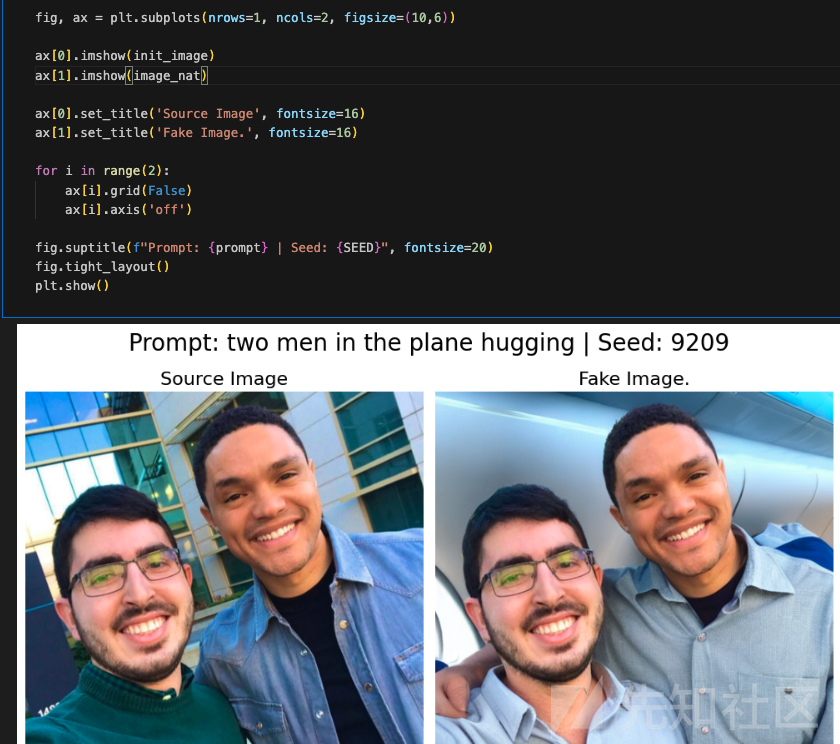This screenshot has width=840, height=744.
Task: Click the {SEED} placeholder in the f-string
Action: (x=358, y=247)
